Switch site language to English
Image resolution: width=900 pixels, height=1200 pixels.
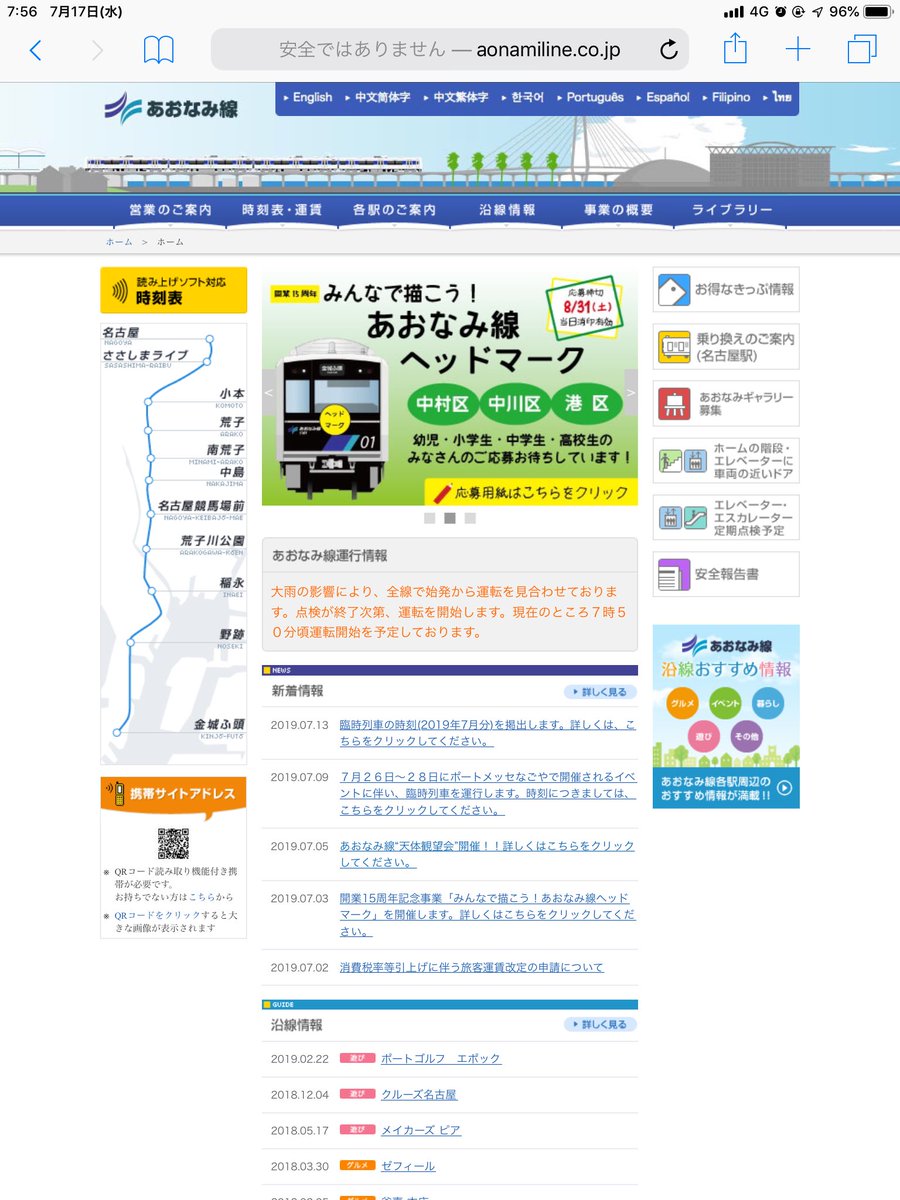point(306,97)
